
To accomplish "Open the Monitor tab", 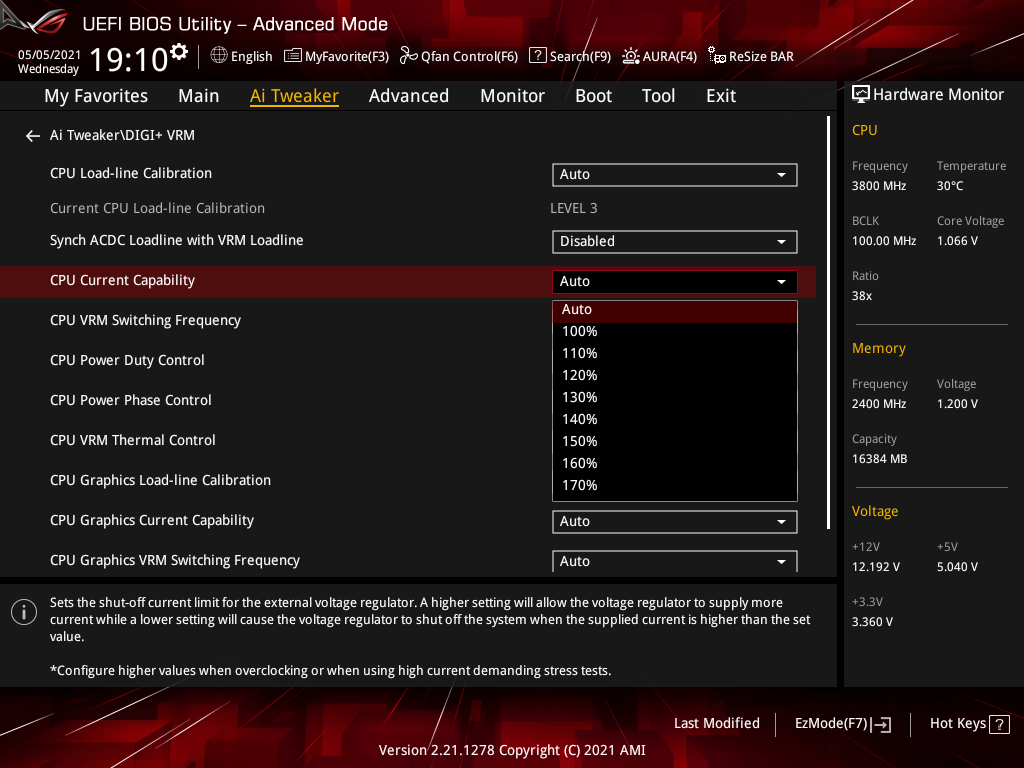I will pyautogui.click(x=513, y=96).
